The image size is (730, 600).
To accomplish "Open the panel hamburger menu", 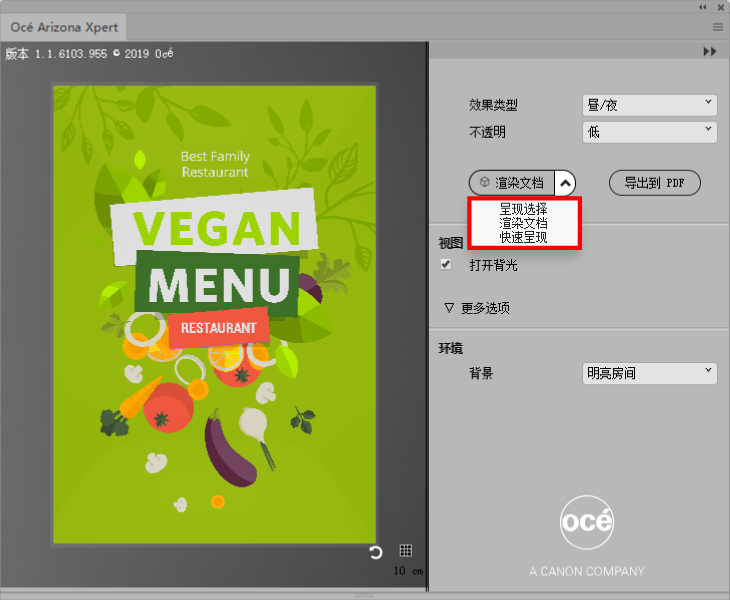I will (718, 27).
